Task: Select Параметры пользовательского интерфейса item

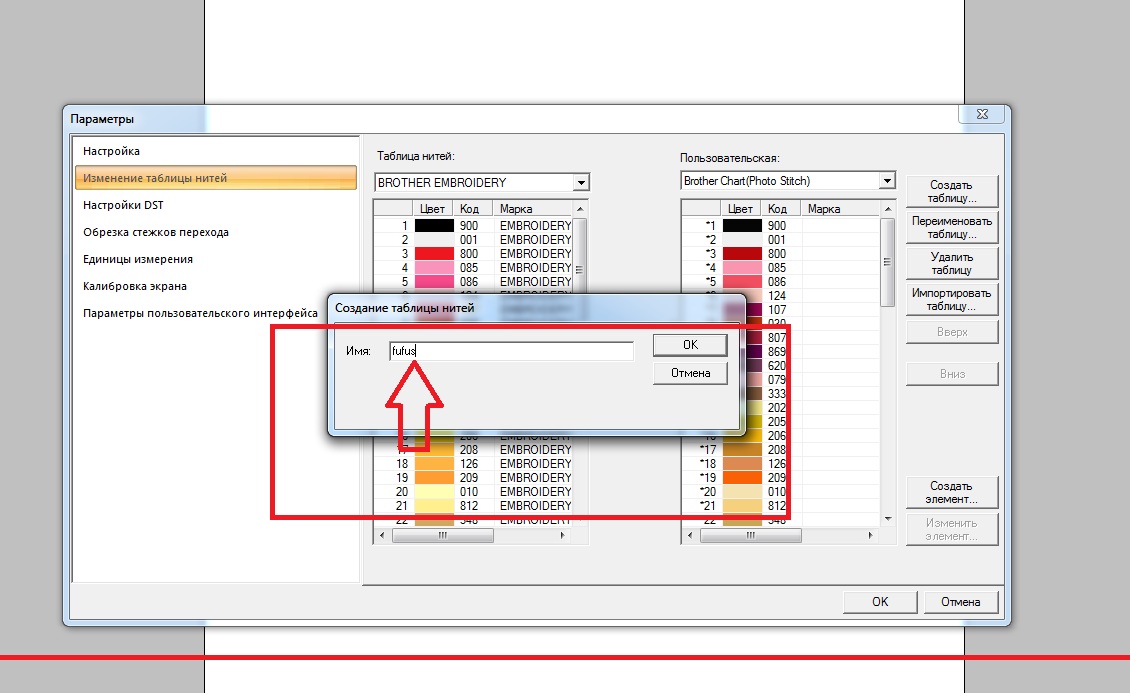Action: pyautogui.click(x=200, y=313)
